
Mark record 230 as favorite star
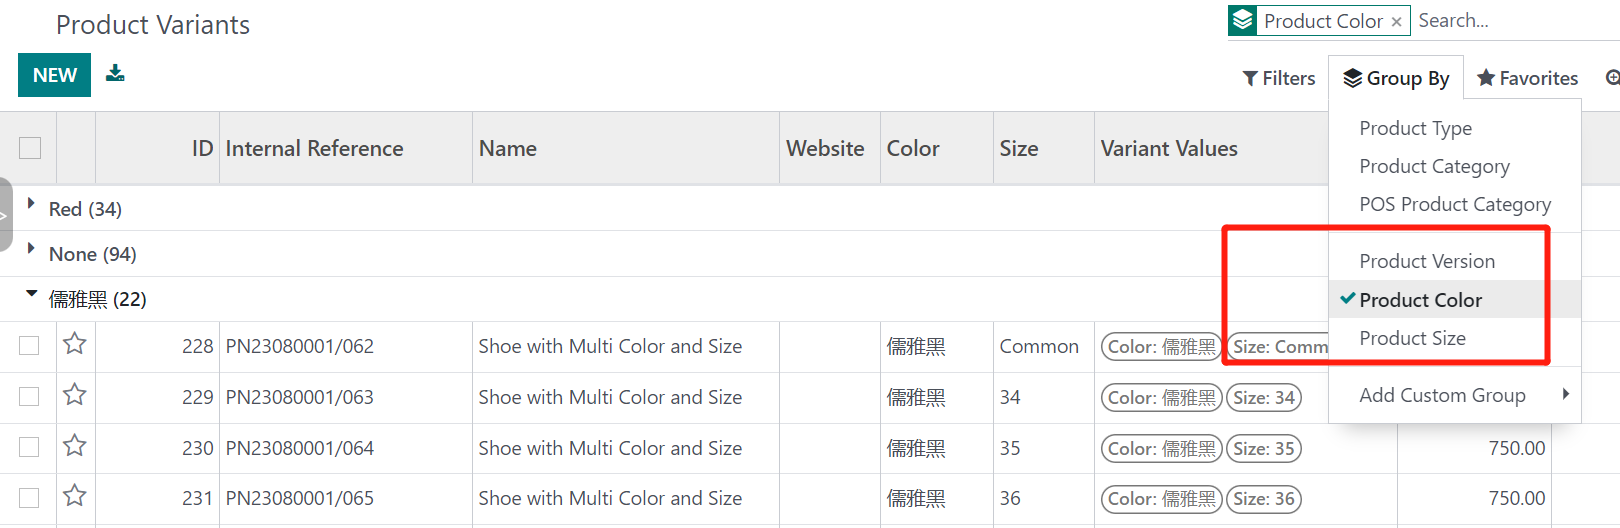point(75,447)
